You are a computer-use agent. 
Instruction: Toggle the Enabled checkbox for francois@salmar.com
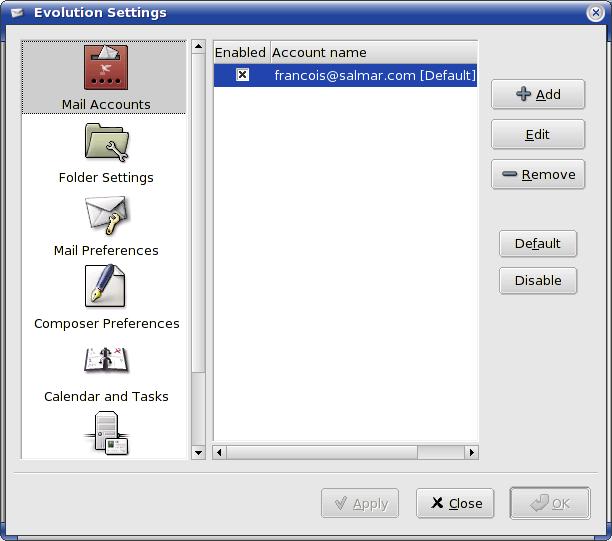[x=242, y=75]
